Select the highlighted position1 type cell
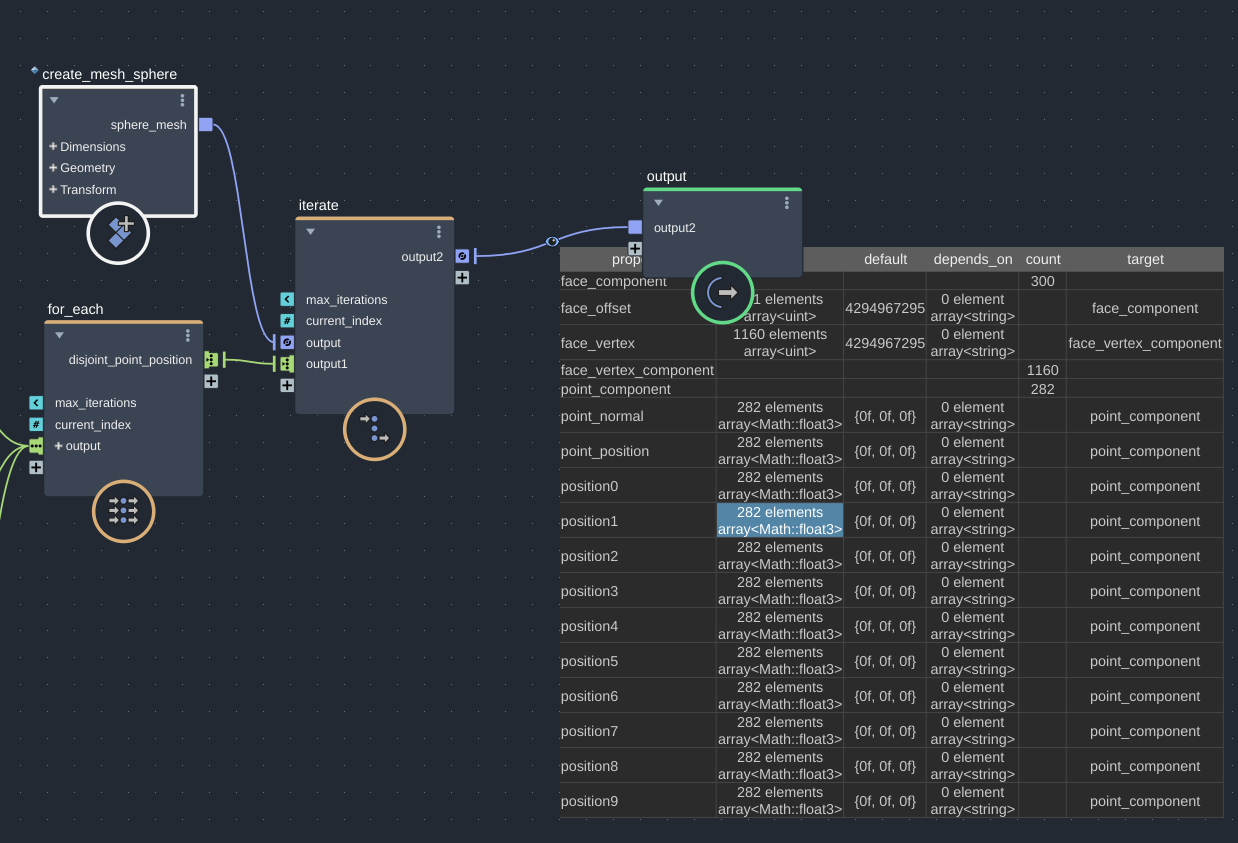 (x=780, y=520)
